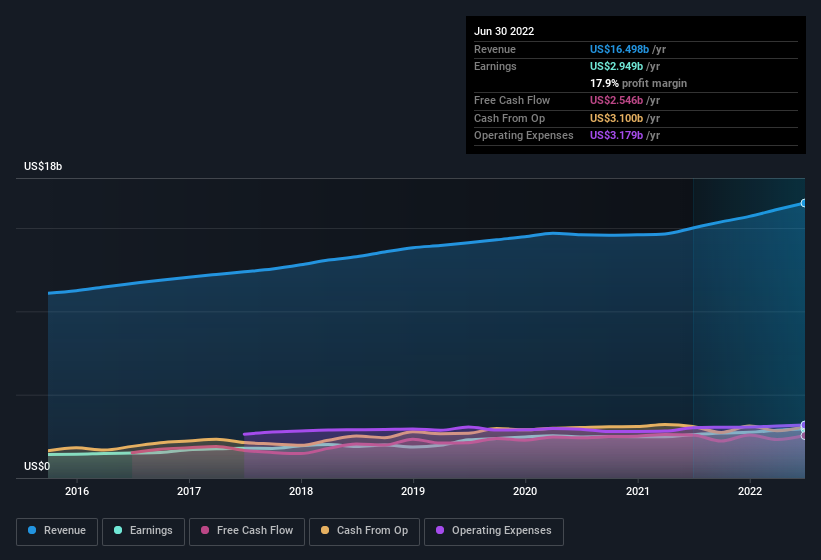Click the Revenue endpoint marker on the blue line
The image size is (821, 560).
[x=804, y=203]
